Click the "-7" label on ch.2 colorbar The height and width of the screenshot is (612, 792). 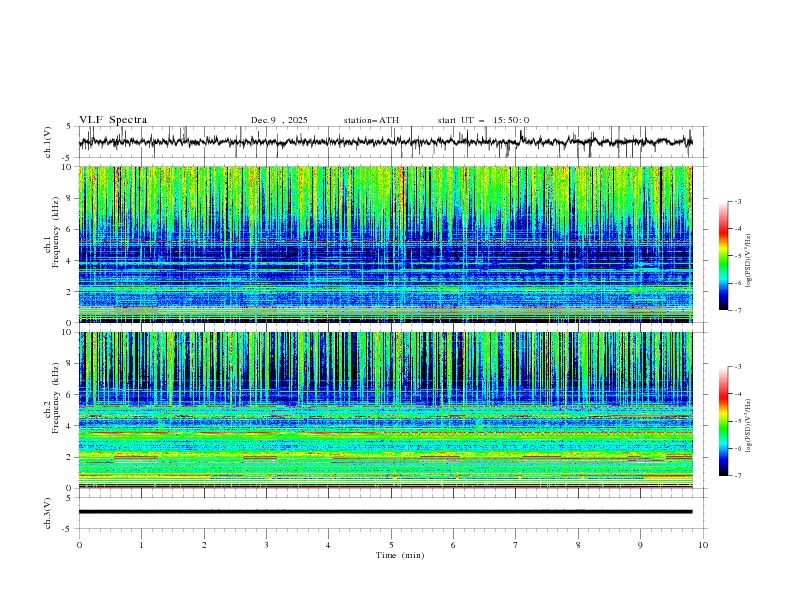pyautogui.click(x=738, y=476)
